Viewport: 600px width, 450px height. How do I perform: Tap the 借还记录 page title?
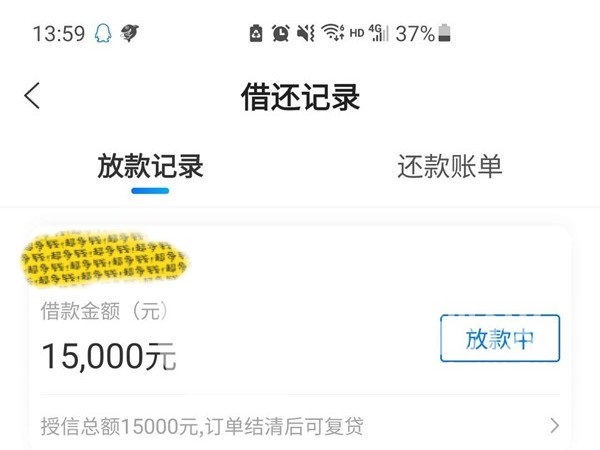pos(300,97)
